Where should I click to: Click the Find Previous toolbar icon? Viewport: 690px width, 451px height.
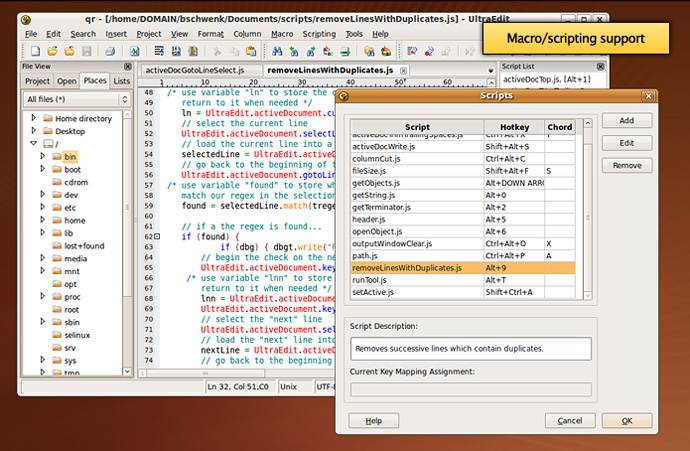tap(294, 51)
